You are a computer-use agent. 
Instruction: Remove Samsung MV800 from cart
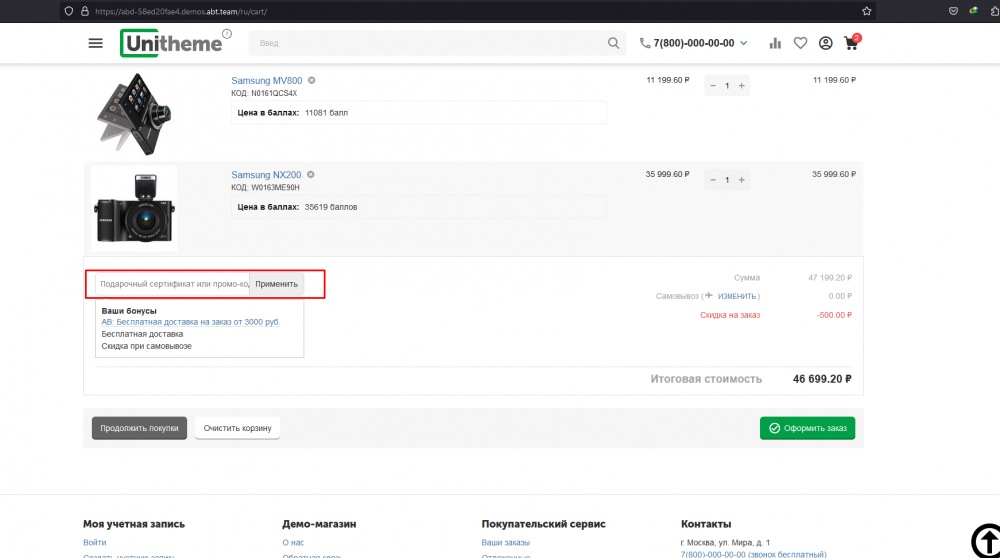coord(312,80)
